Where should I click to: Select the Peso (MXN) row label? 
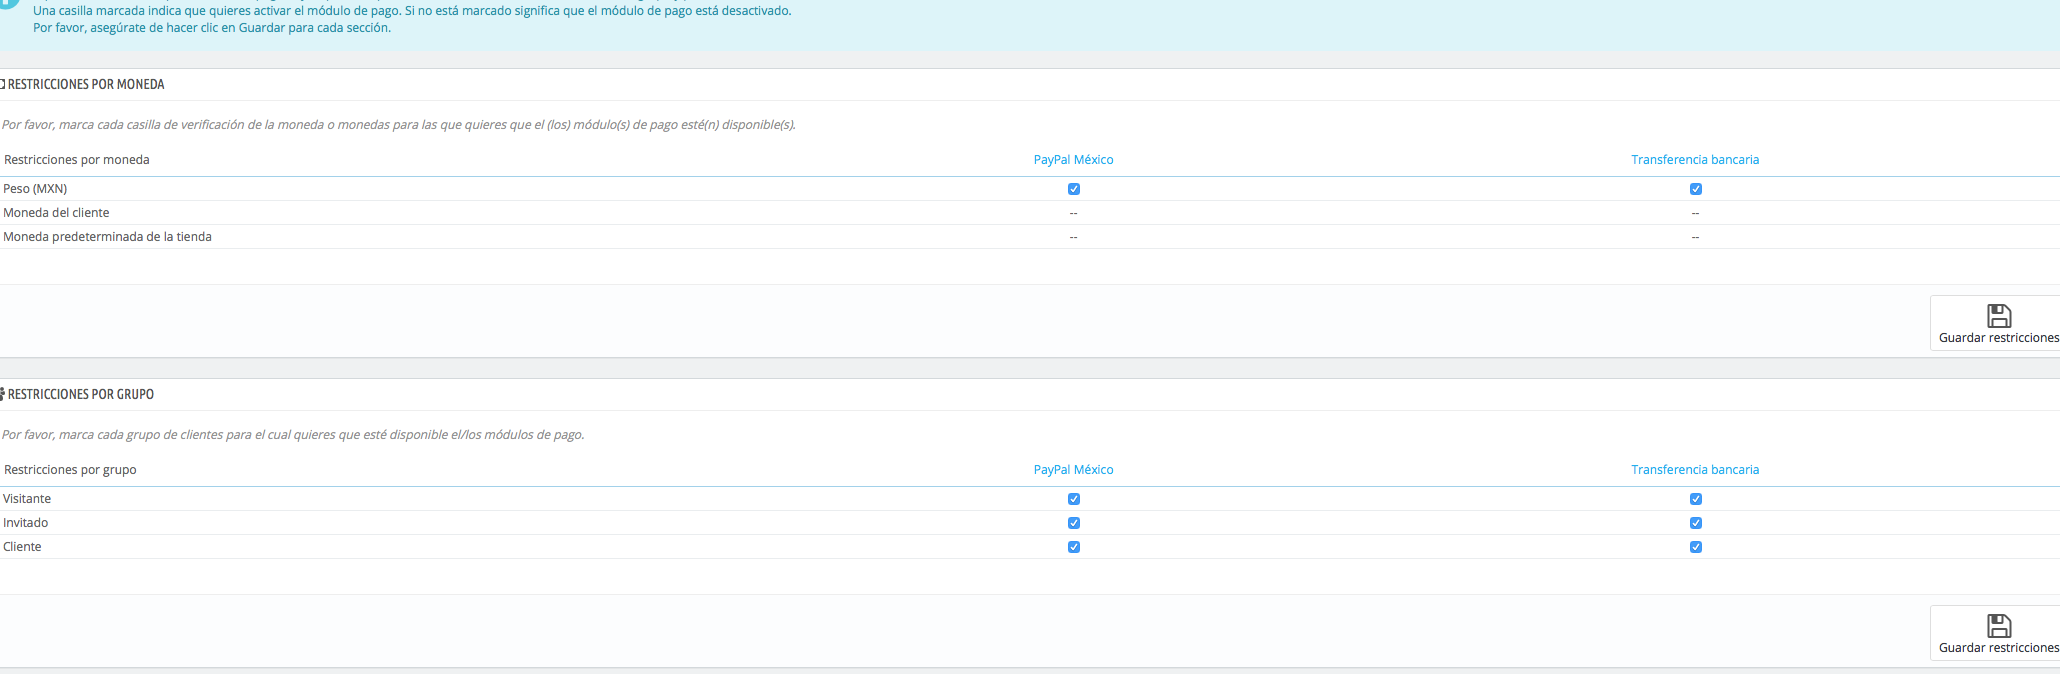[35, 189]
